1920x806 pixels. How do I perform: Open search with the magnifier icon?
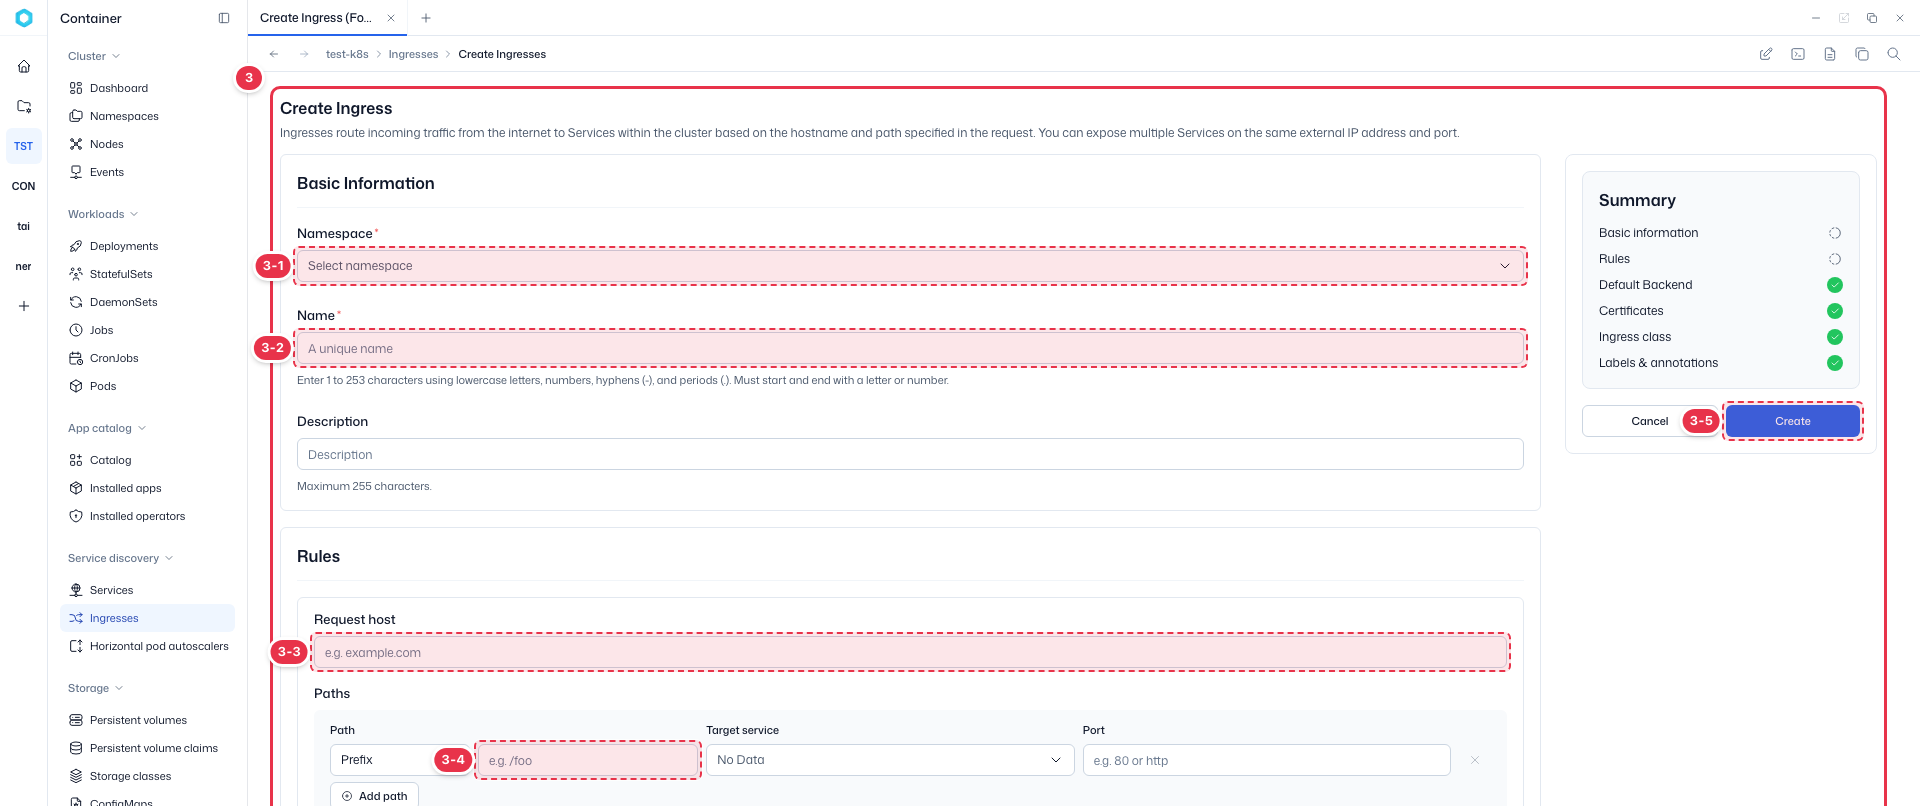1894,54
